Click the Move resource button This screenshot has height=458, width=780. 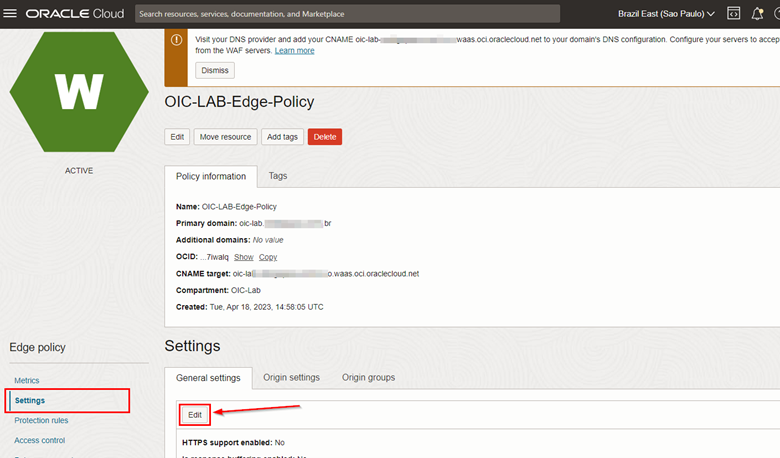tap(225, 137)
